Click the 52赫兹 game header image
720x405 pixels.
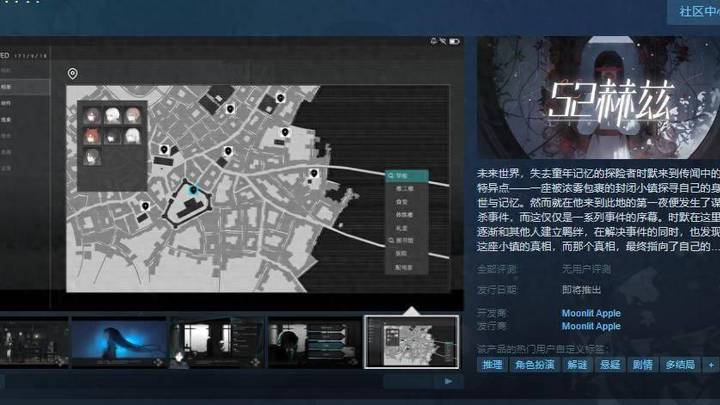click(598, 98)
